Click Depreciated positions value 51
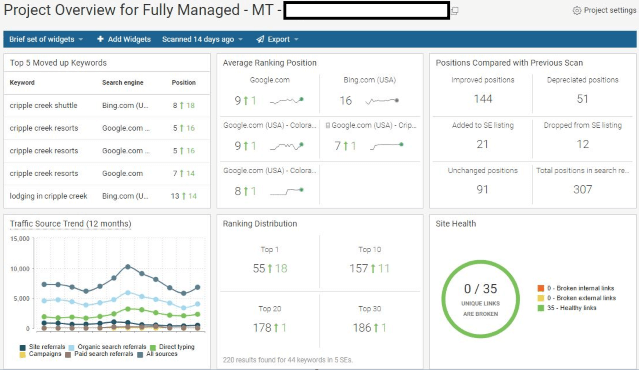This screenshot has height=370, width=639. [582, 99]
